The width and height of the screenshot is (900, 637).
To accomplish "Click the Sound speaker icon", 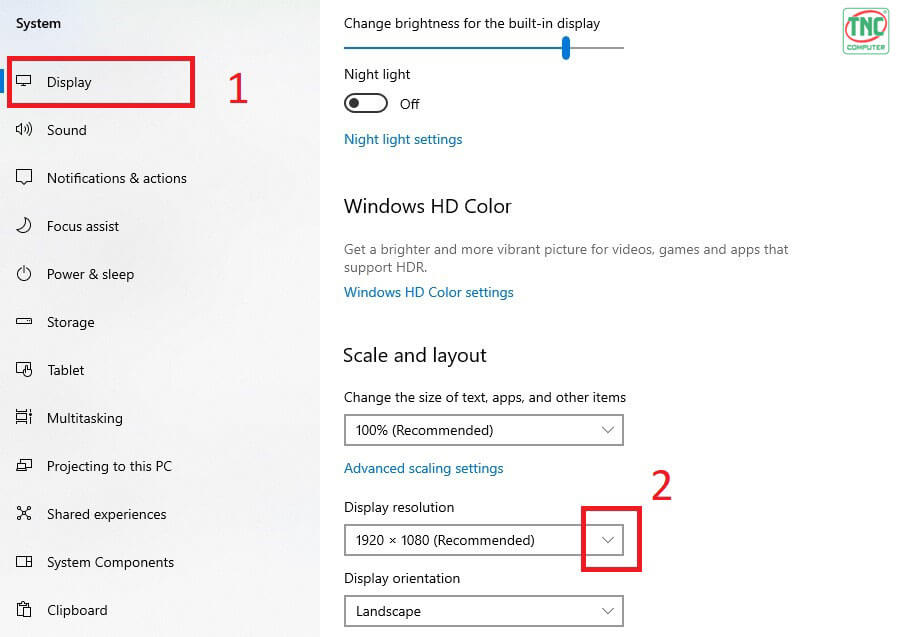I will click(x=24, y=129).
